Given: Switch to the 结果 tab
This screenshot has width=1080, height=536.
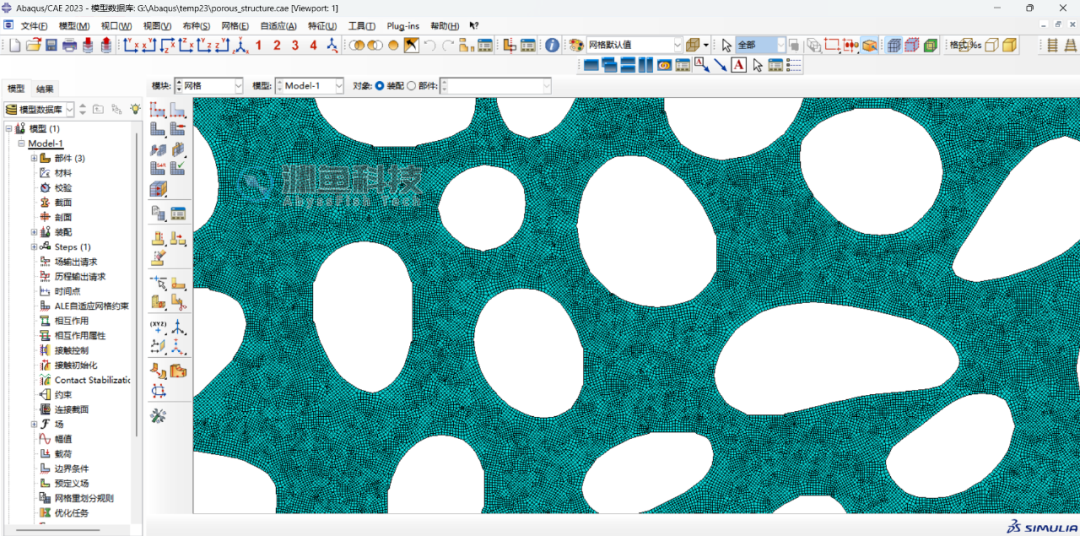Looking at the screenshot, I should coord(46,89).
